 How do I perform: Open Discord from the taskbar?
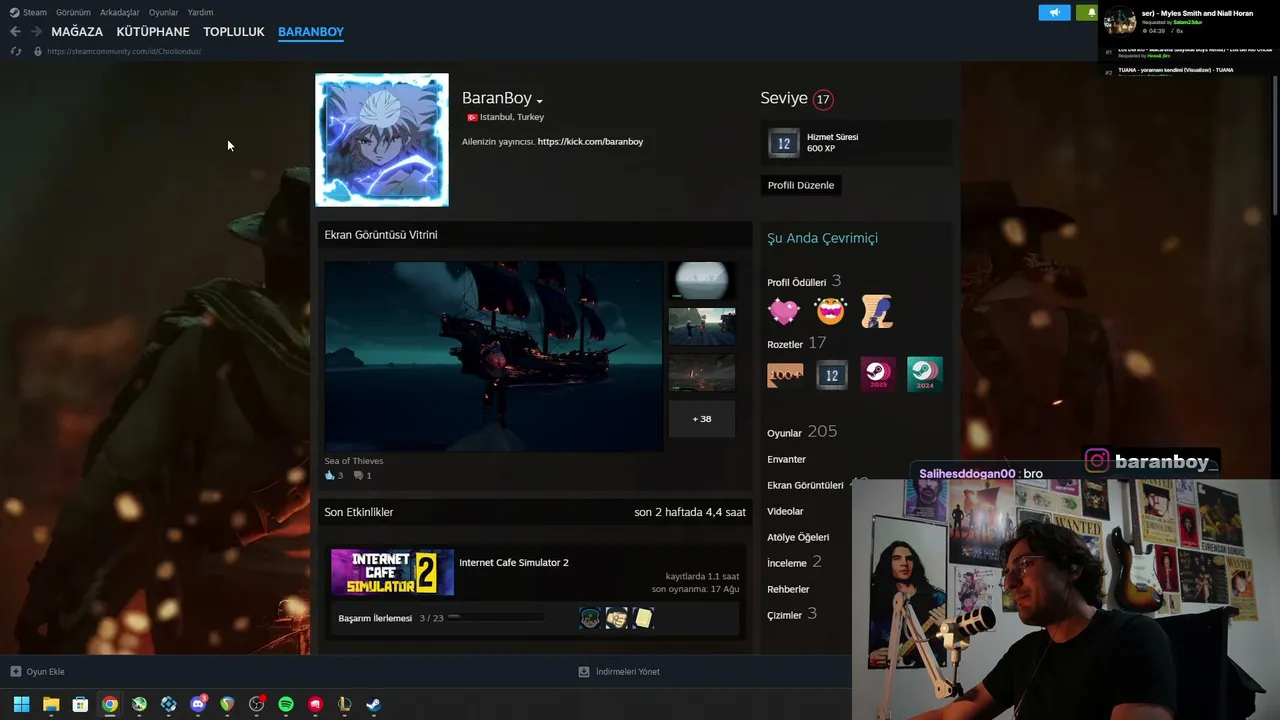tap(198, 704)
